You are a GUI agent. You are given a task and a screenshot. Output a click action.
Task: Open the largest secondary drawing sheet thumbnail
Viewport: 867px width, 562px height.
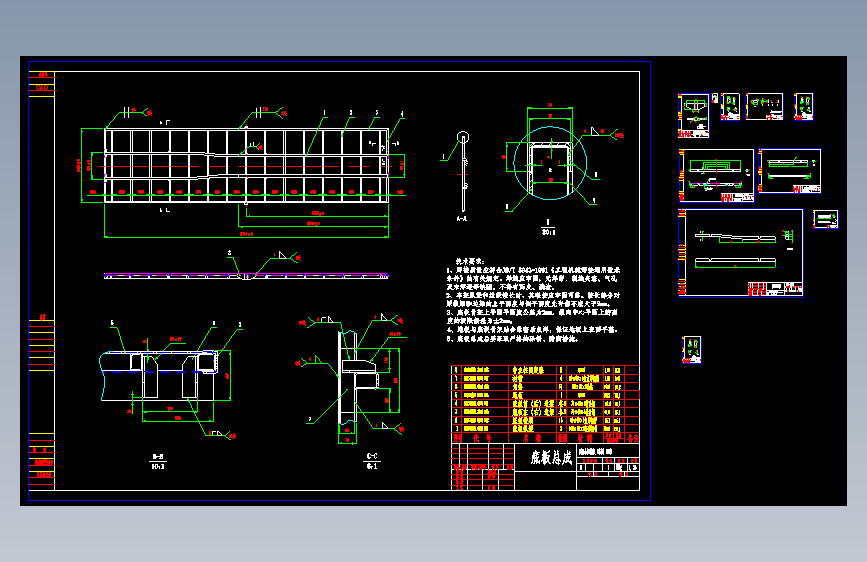coord(740,253)
